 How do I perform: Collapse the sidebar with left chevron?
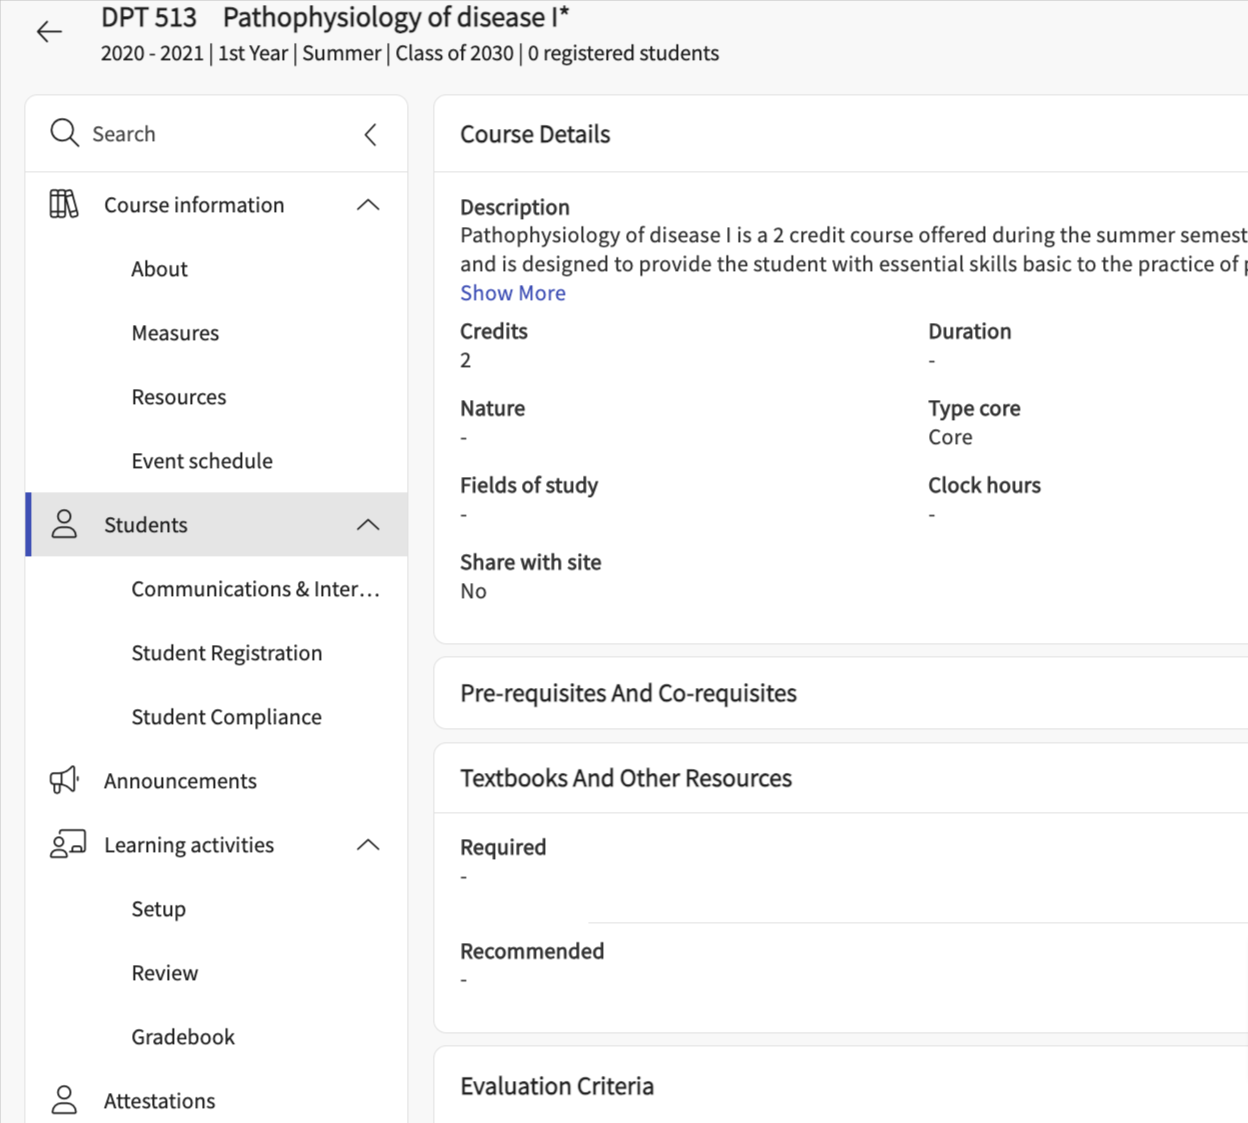click(370, 135)
